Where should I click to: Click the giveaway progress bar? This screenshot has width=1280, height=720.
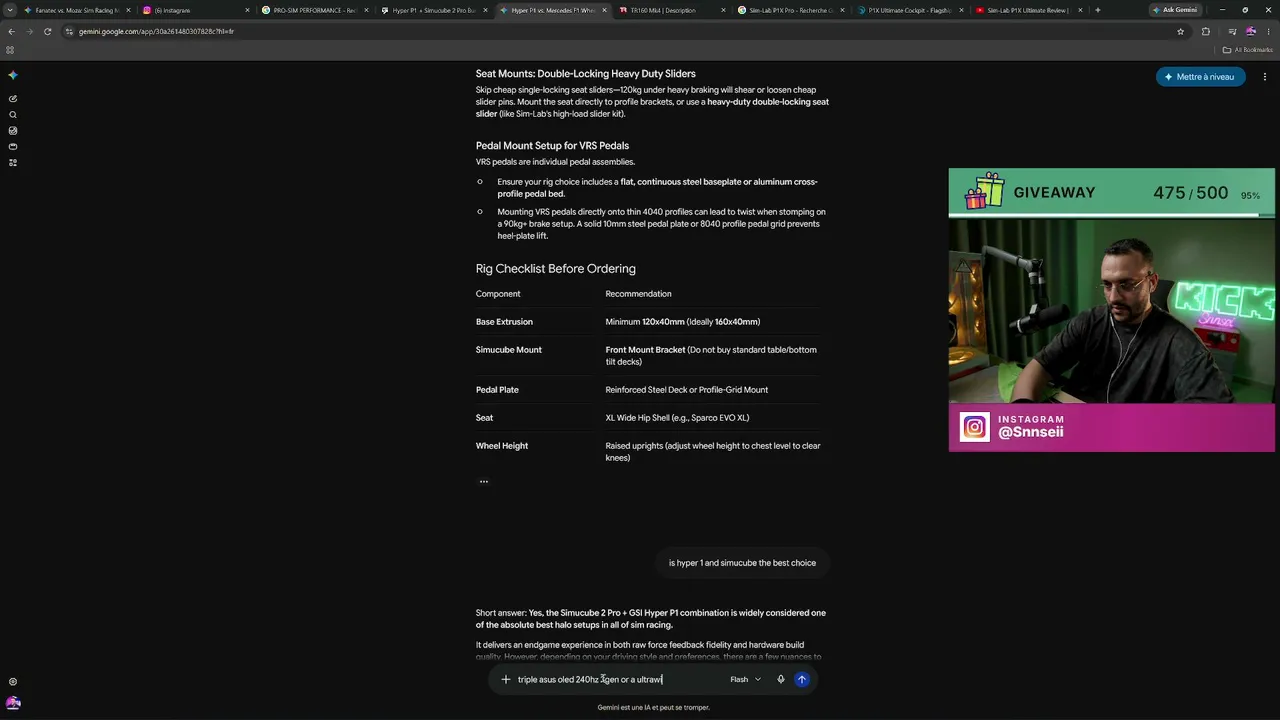point(1111,214)
